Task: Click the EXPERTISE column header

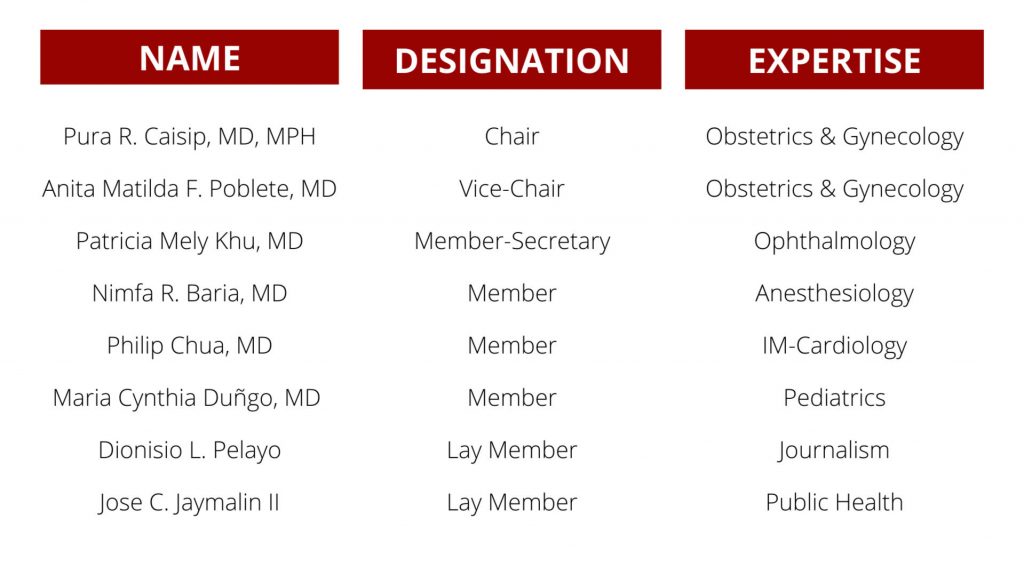Action: pyautogui.click(x=834, y=60)
